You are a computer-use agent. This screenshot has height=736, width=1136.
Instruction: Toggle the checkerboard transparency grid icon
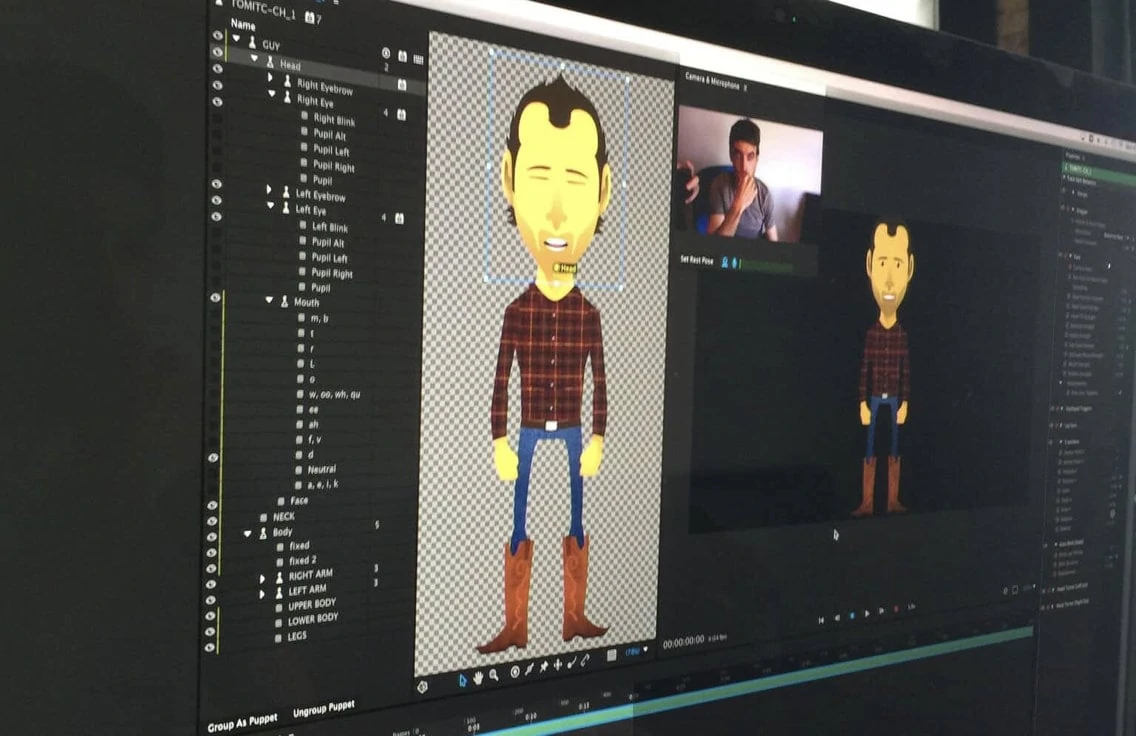pyautogui.click(x=612, y=655)
